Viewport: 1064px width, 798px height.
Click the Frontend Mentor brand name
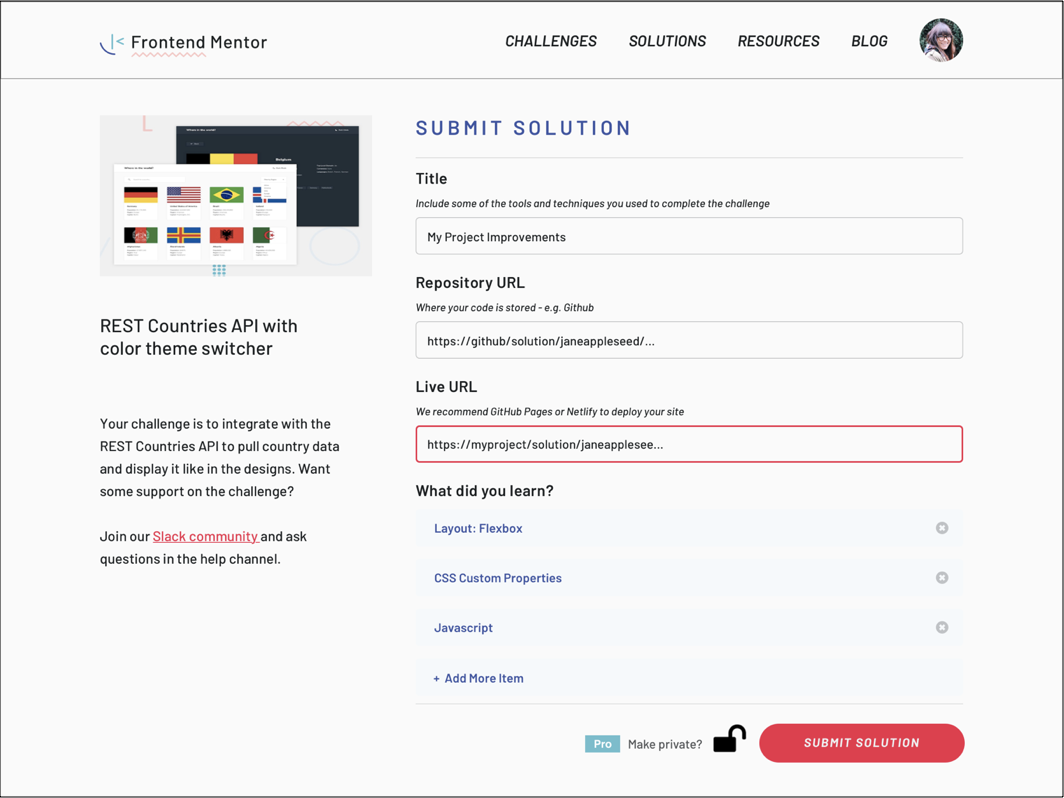[x=199, y=43]
